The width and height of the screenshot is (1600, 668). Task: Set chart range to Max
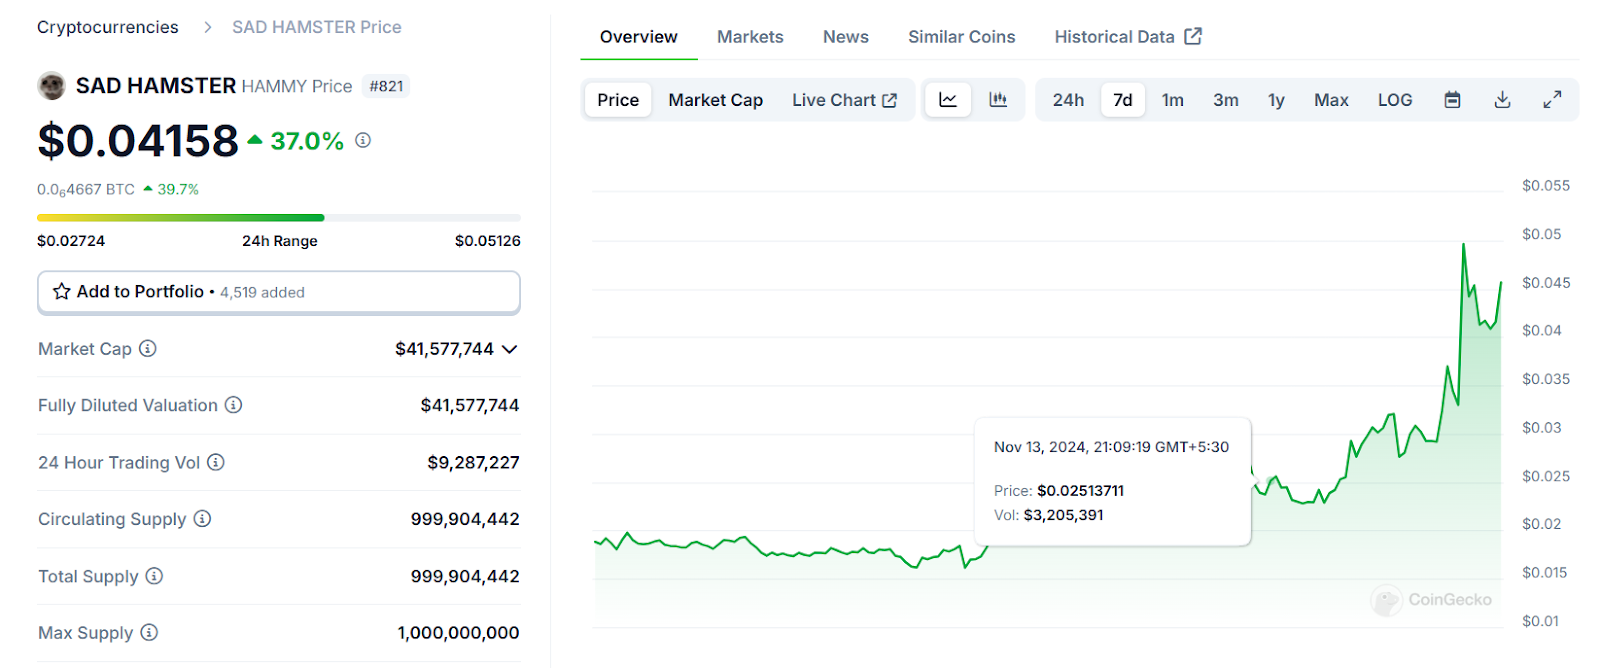[1331, 100]
